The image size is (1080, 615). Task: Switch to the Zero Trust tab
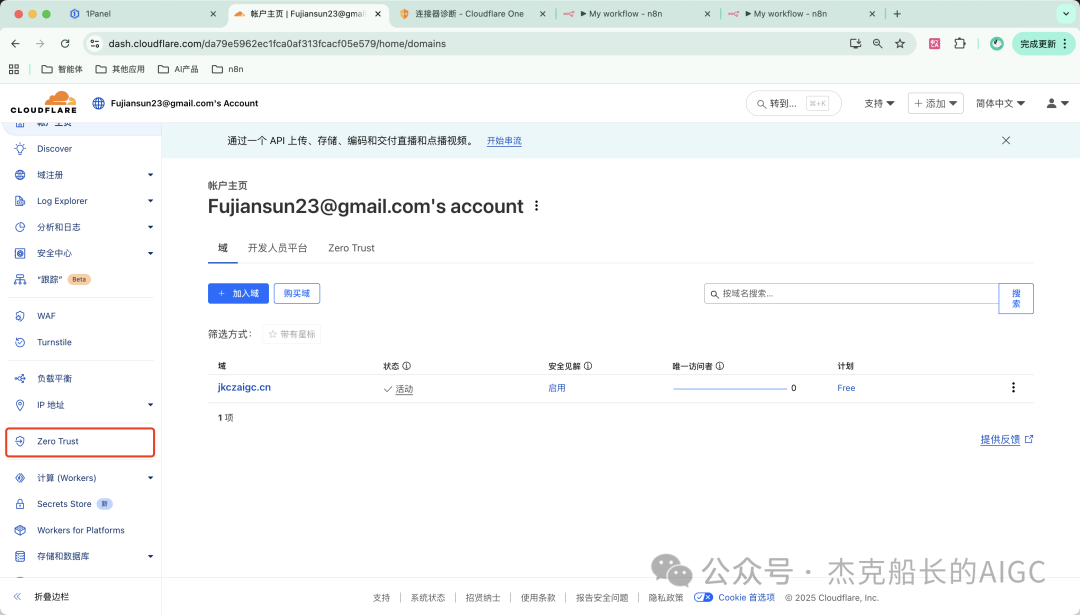pos(351,248)
